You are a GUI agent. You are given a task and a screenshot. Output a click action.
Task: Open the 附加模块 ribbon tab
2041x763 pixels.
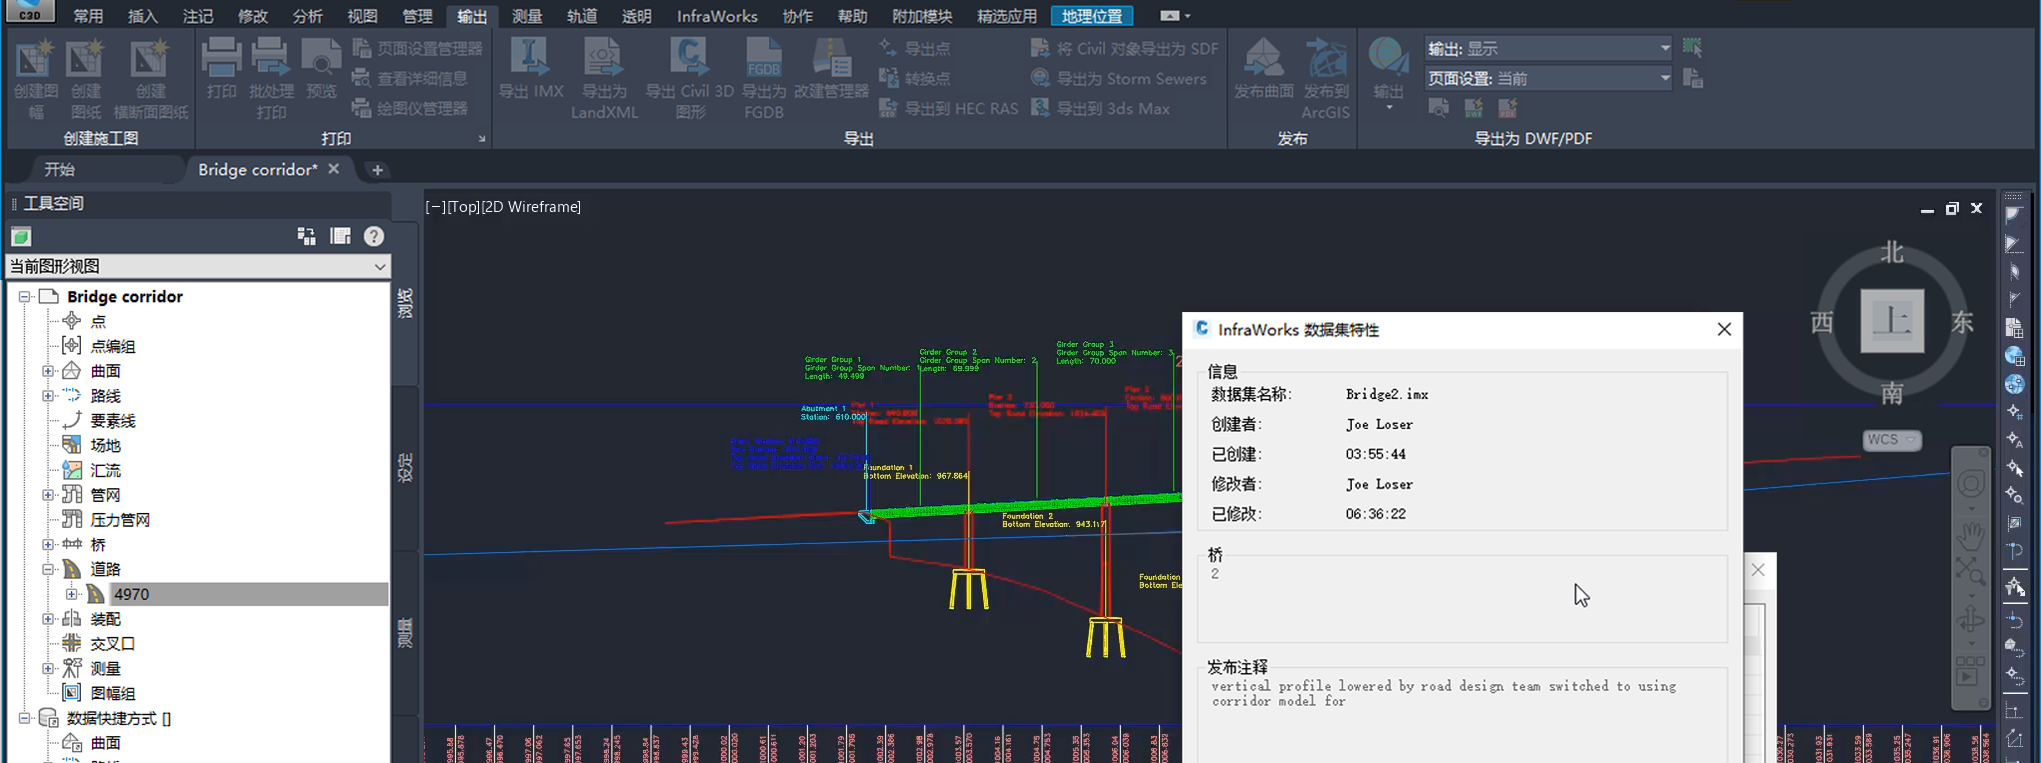(921, 16)
